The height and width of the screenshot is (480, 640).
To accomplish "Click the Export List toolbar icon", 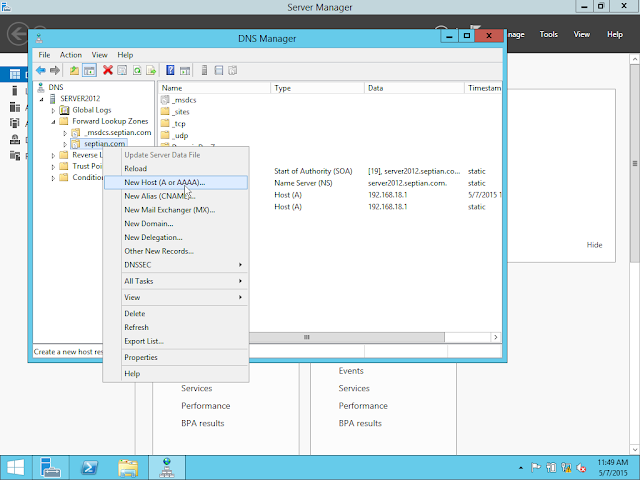I will click(151, 71).
